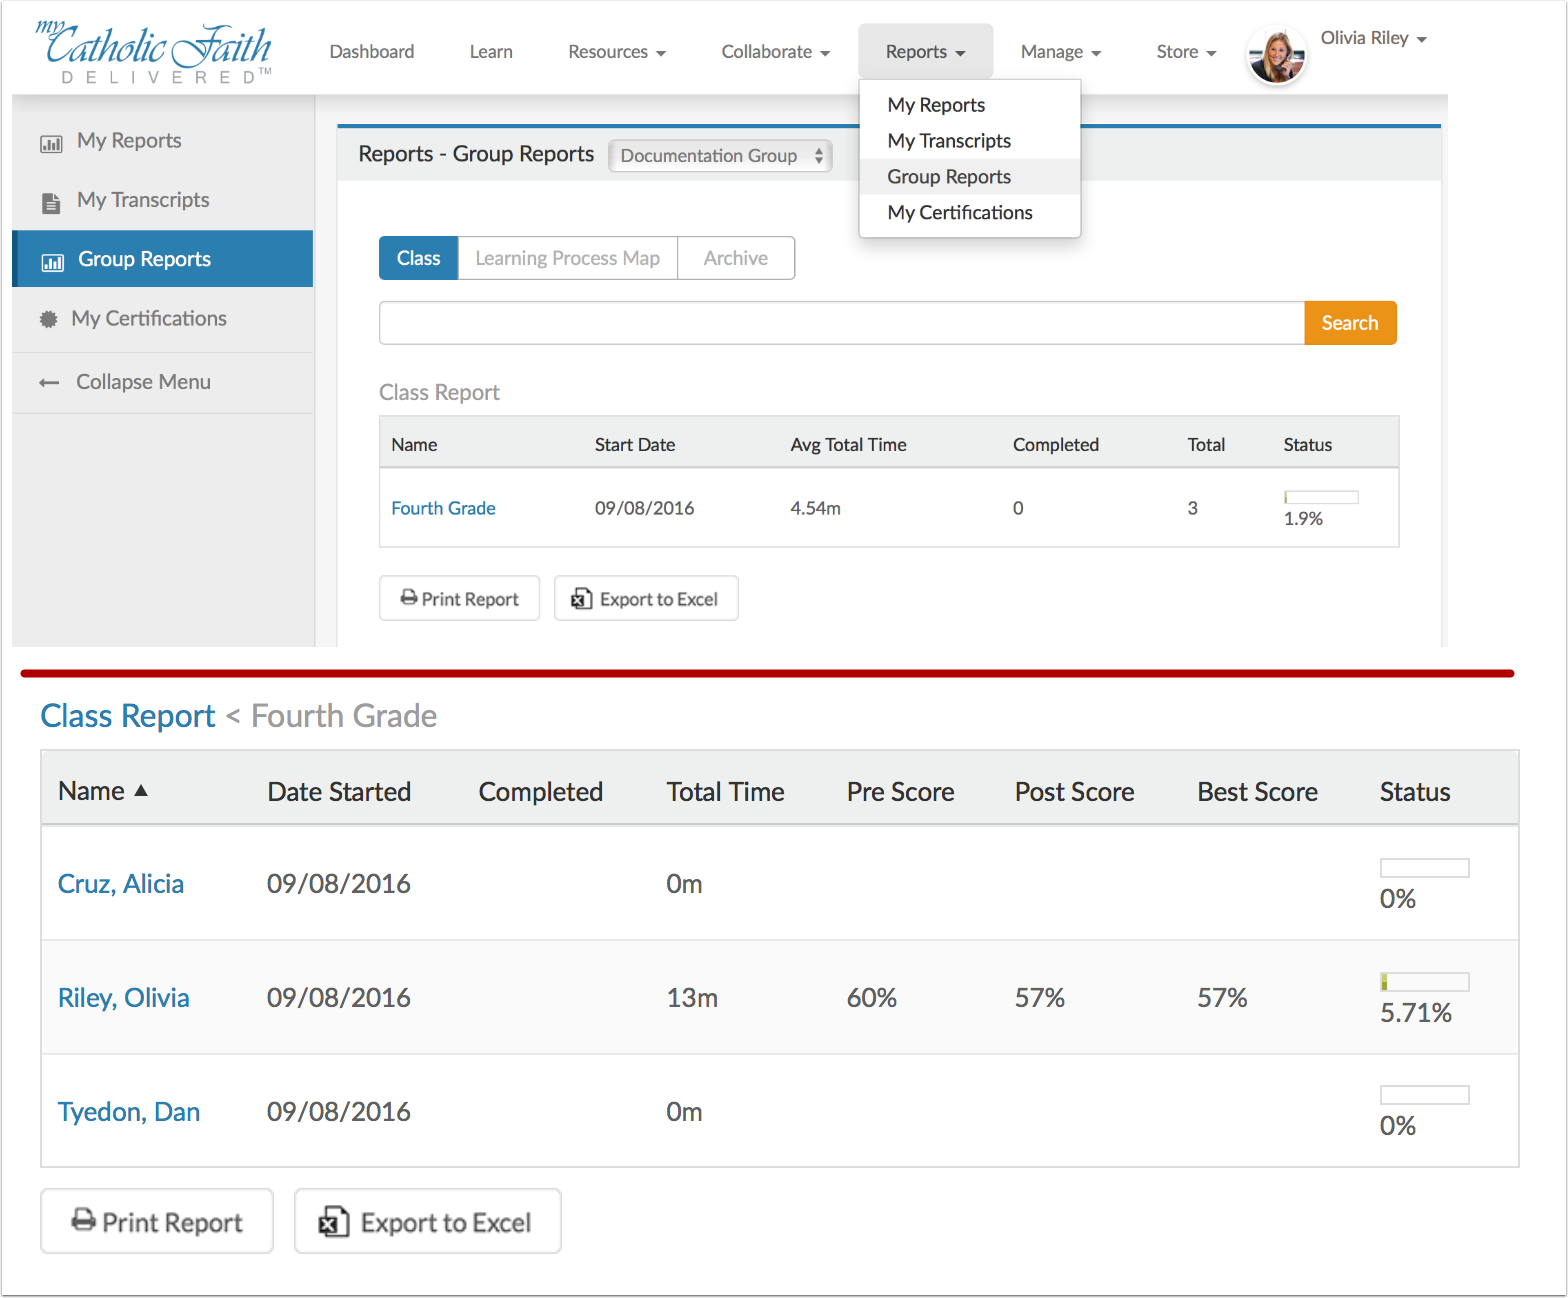Expand the Manage menu
1568x1298 pixels.
point(1060,52)
